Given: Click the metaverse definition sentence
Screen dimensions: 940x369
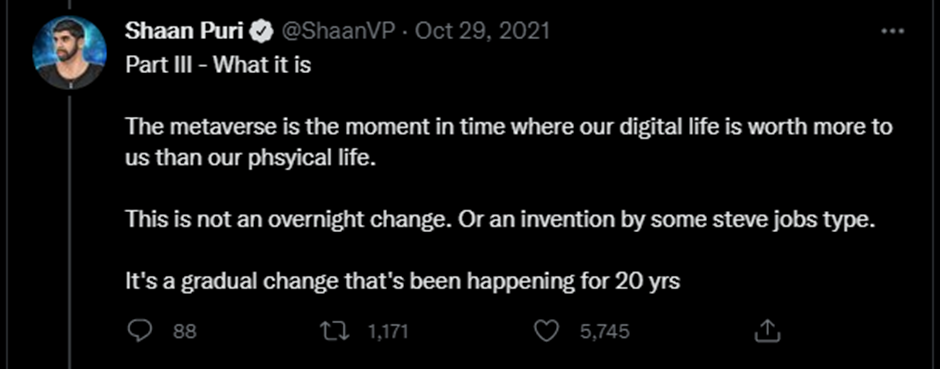Looking at the screenshot, I should pos(509,144).
